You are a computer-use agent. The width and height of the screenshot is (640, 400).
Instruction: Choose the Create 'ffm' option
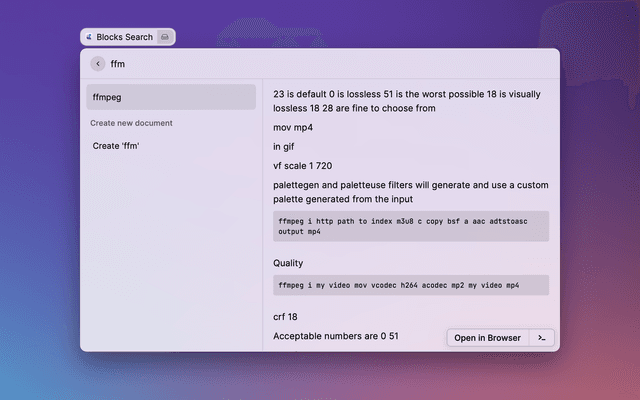(116, 146)
